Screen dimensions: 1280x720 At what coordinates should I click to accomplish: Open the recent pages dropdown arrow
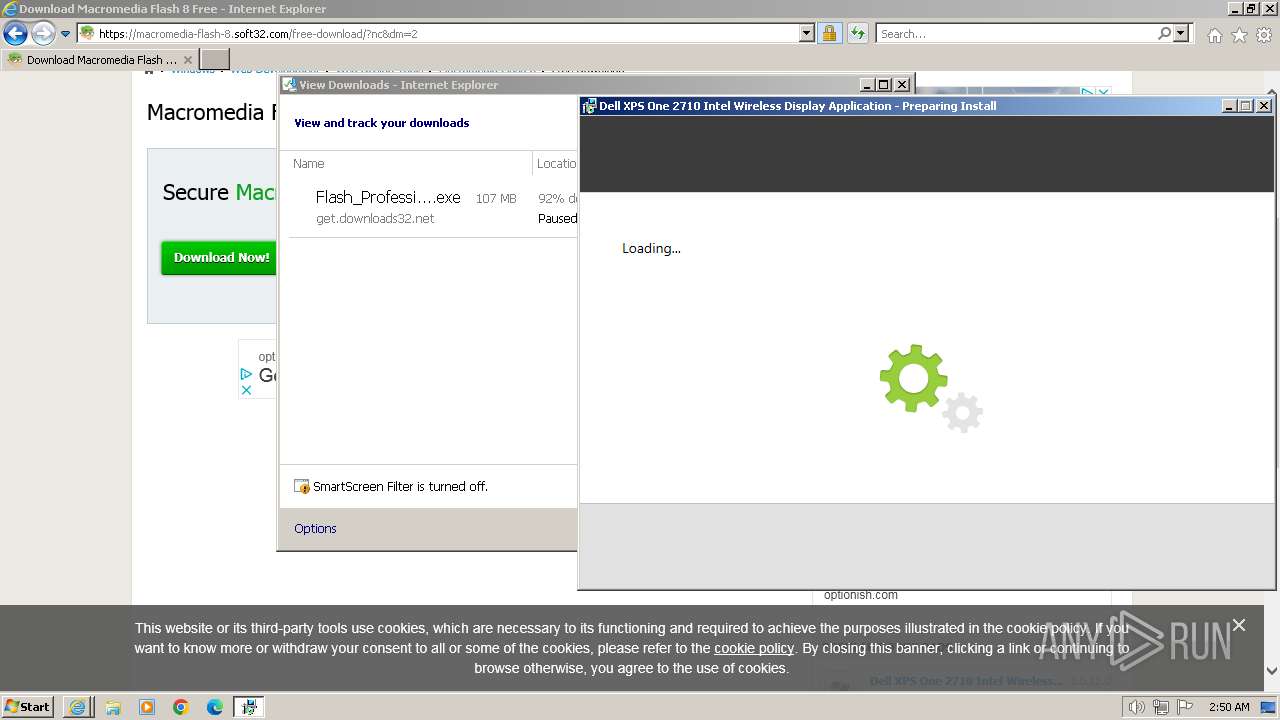pyautogui.click(x=65, y=34)
